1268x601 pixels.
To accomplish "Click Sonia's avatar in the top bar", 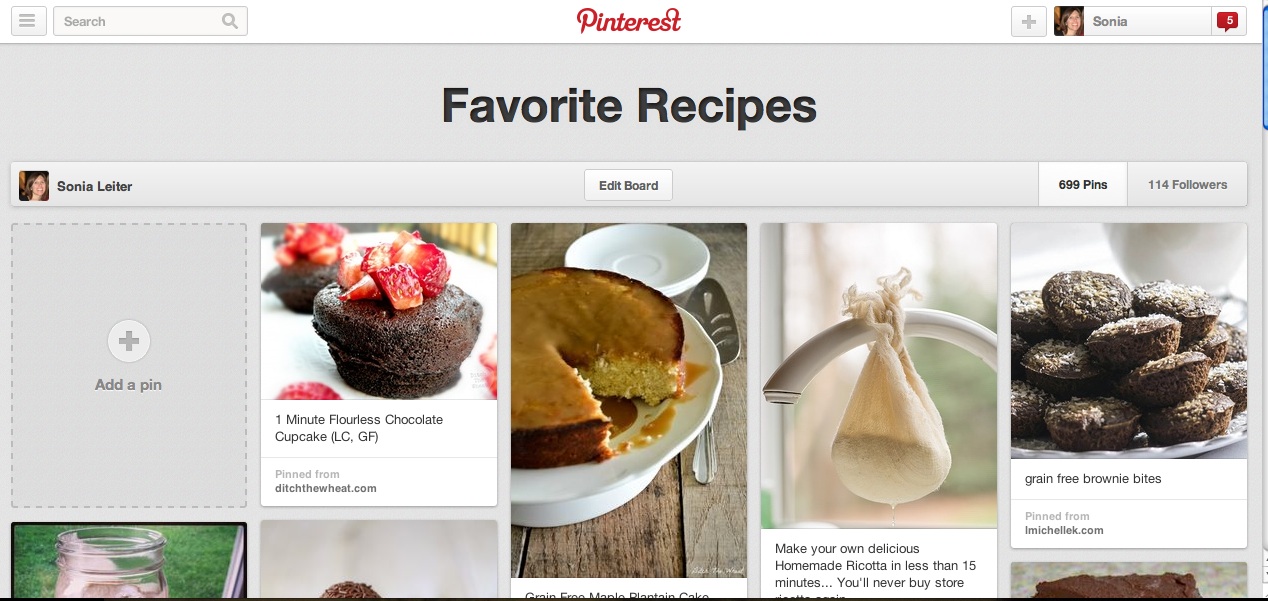I will click(x=1069, y=21).
